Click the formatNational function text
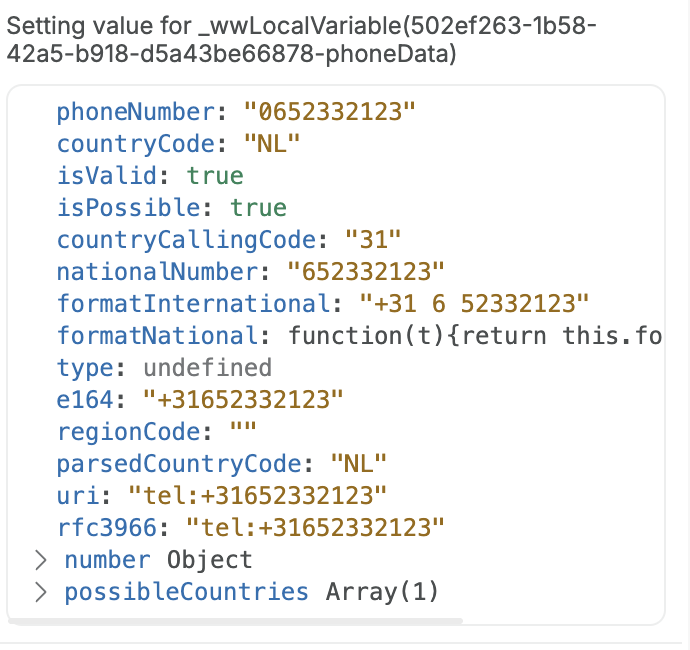 [x=475, y=336]
